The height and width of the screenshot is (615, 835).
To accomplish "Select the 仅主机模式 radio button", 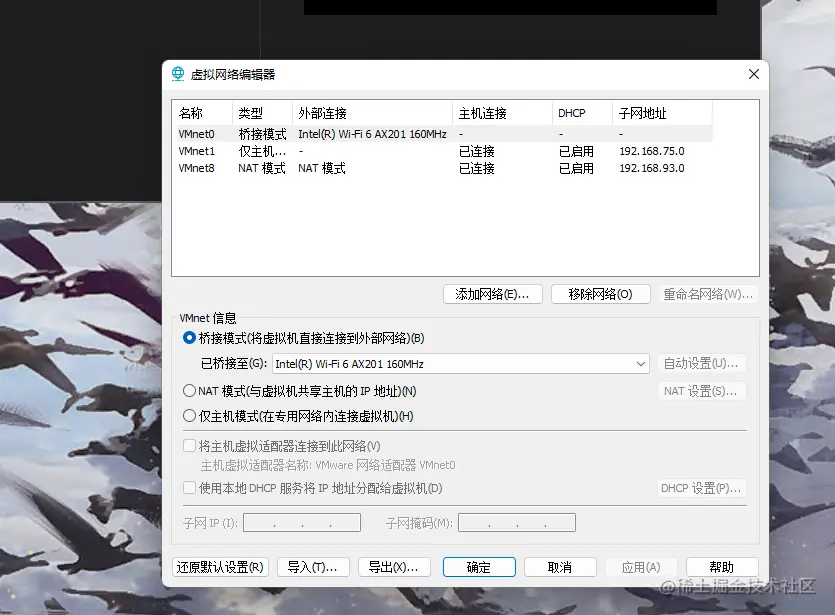I will [189, 415].
